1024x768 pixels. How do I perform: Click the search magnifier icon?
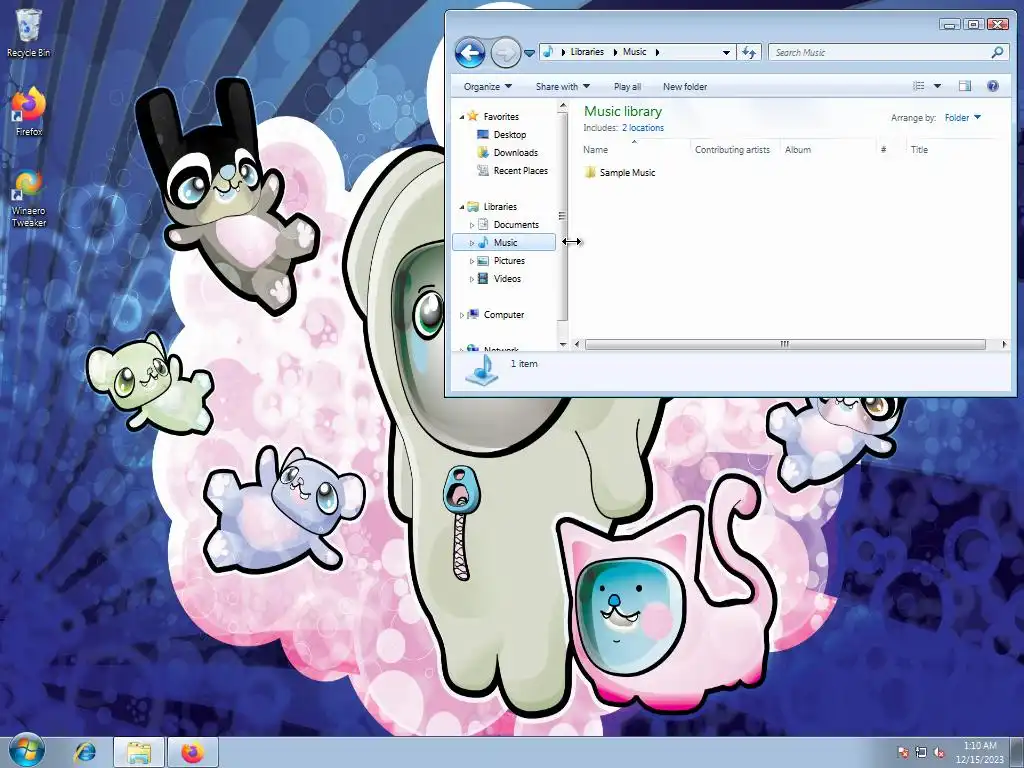point(997,52)
